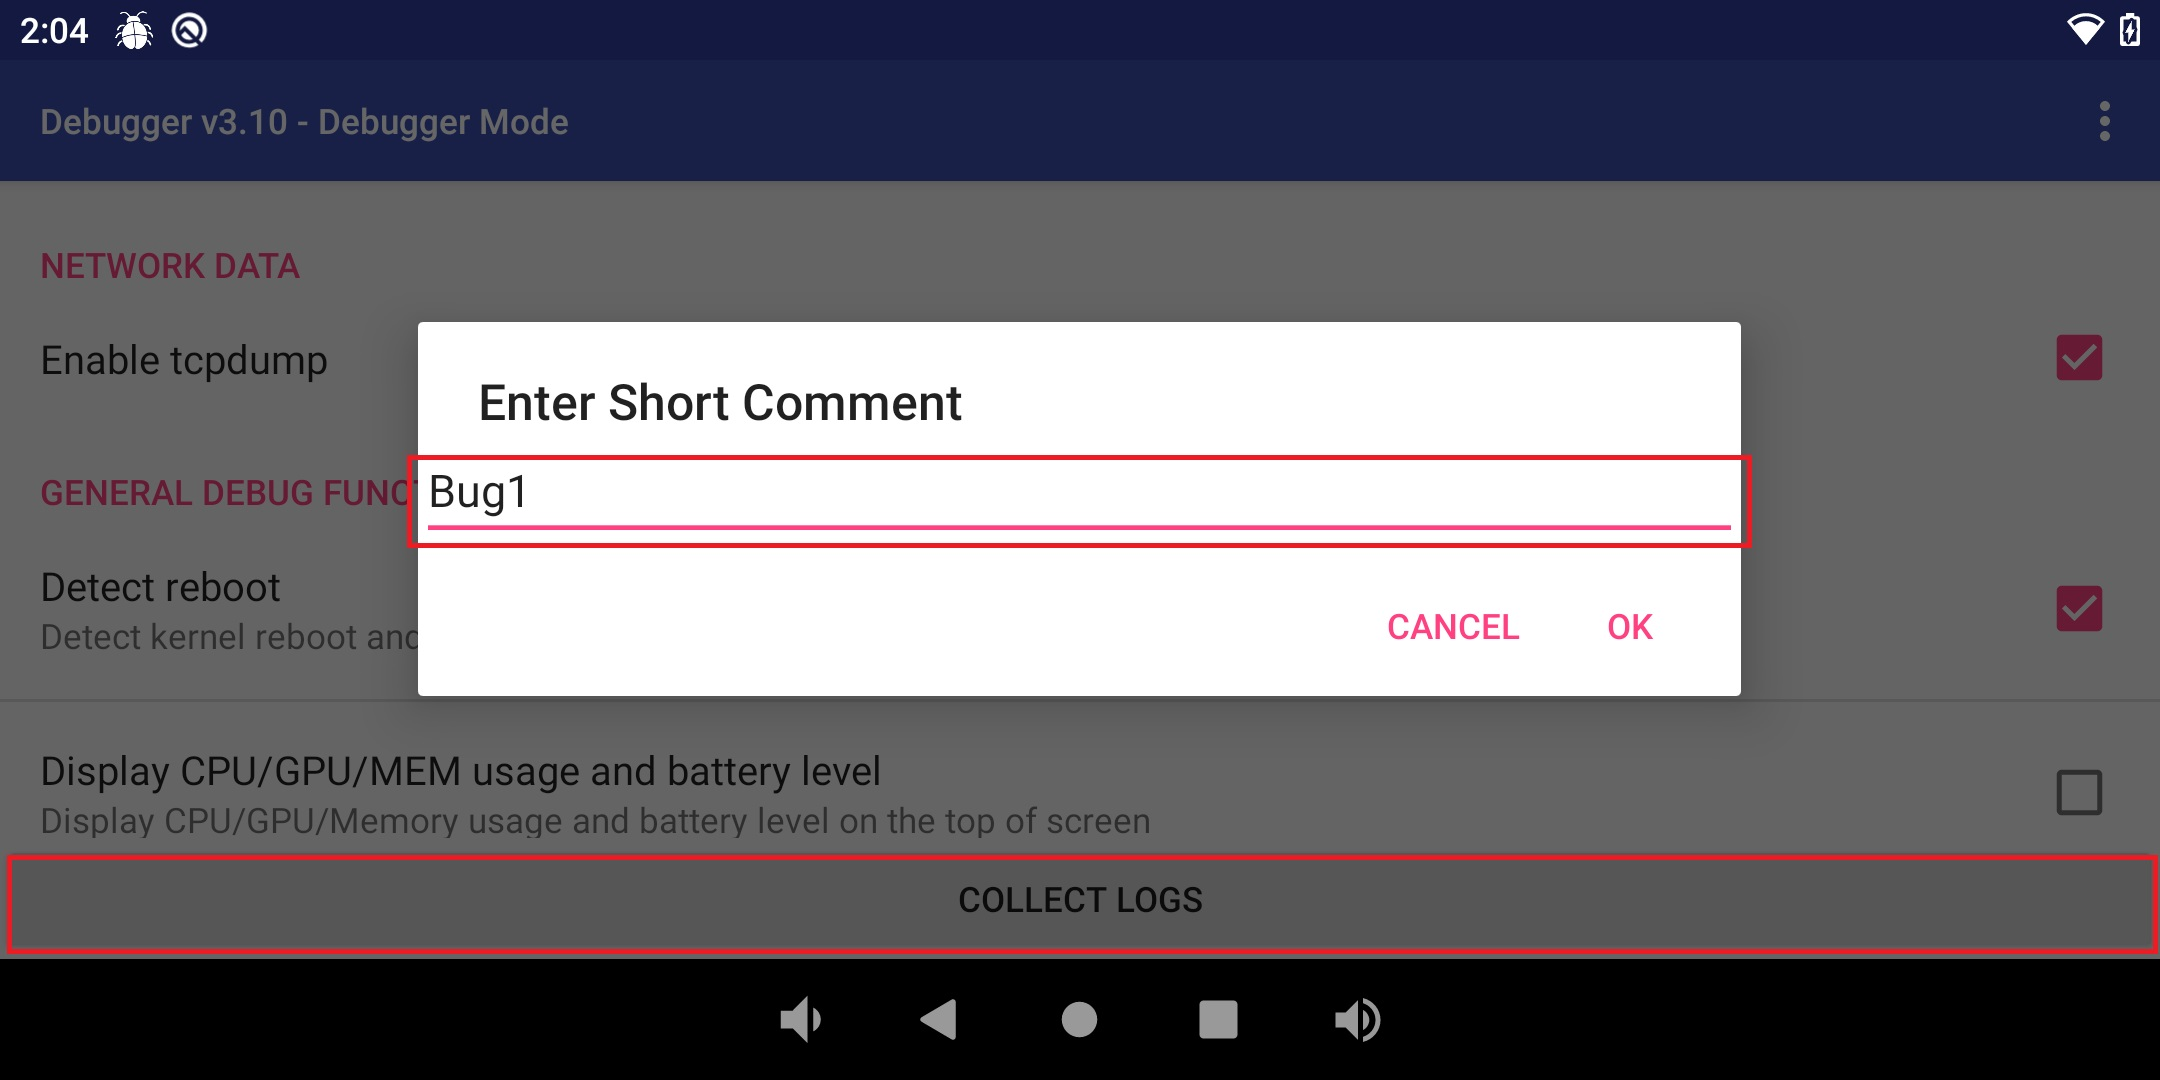This screenshot has height=1080, width=2160.
Task: Toggle Enable tcpdump checkbox
Action: point(2079,358)
